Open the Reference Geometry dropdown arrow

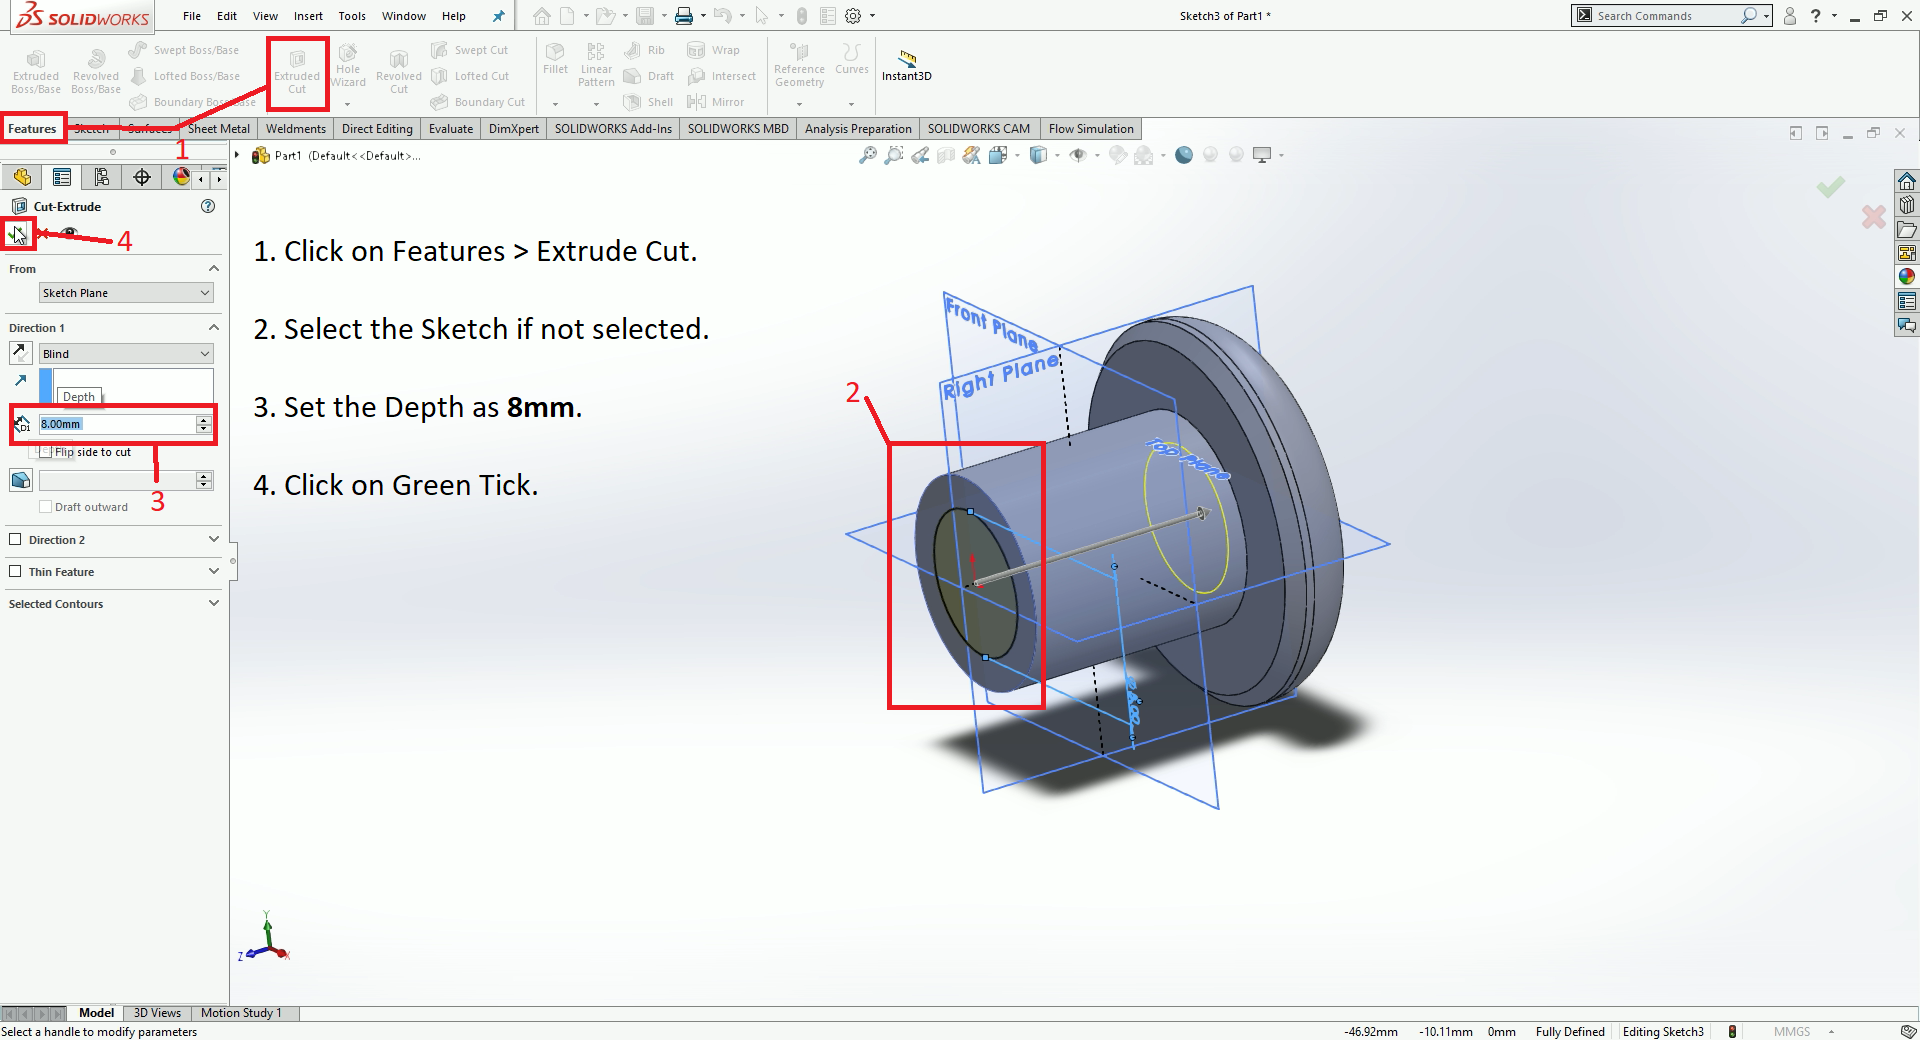click(799, 103)
